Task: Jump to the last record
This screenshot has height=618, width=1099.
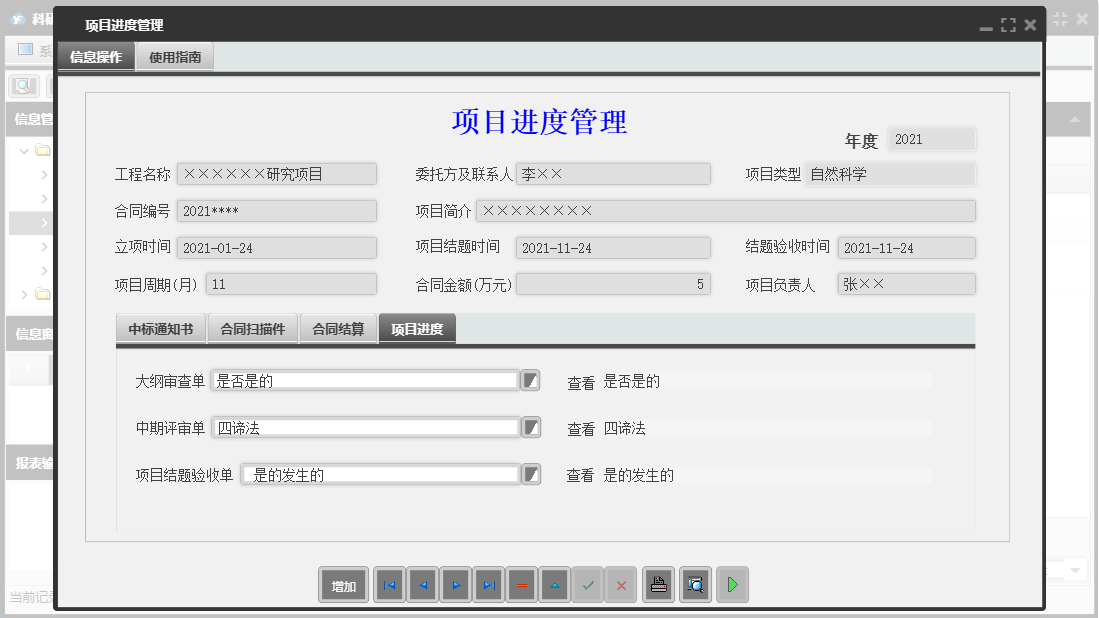Action: pyautogui.click(x=488, y=585)
